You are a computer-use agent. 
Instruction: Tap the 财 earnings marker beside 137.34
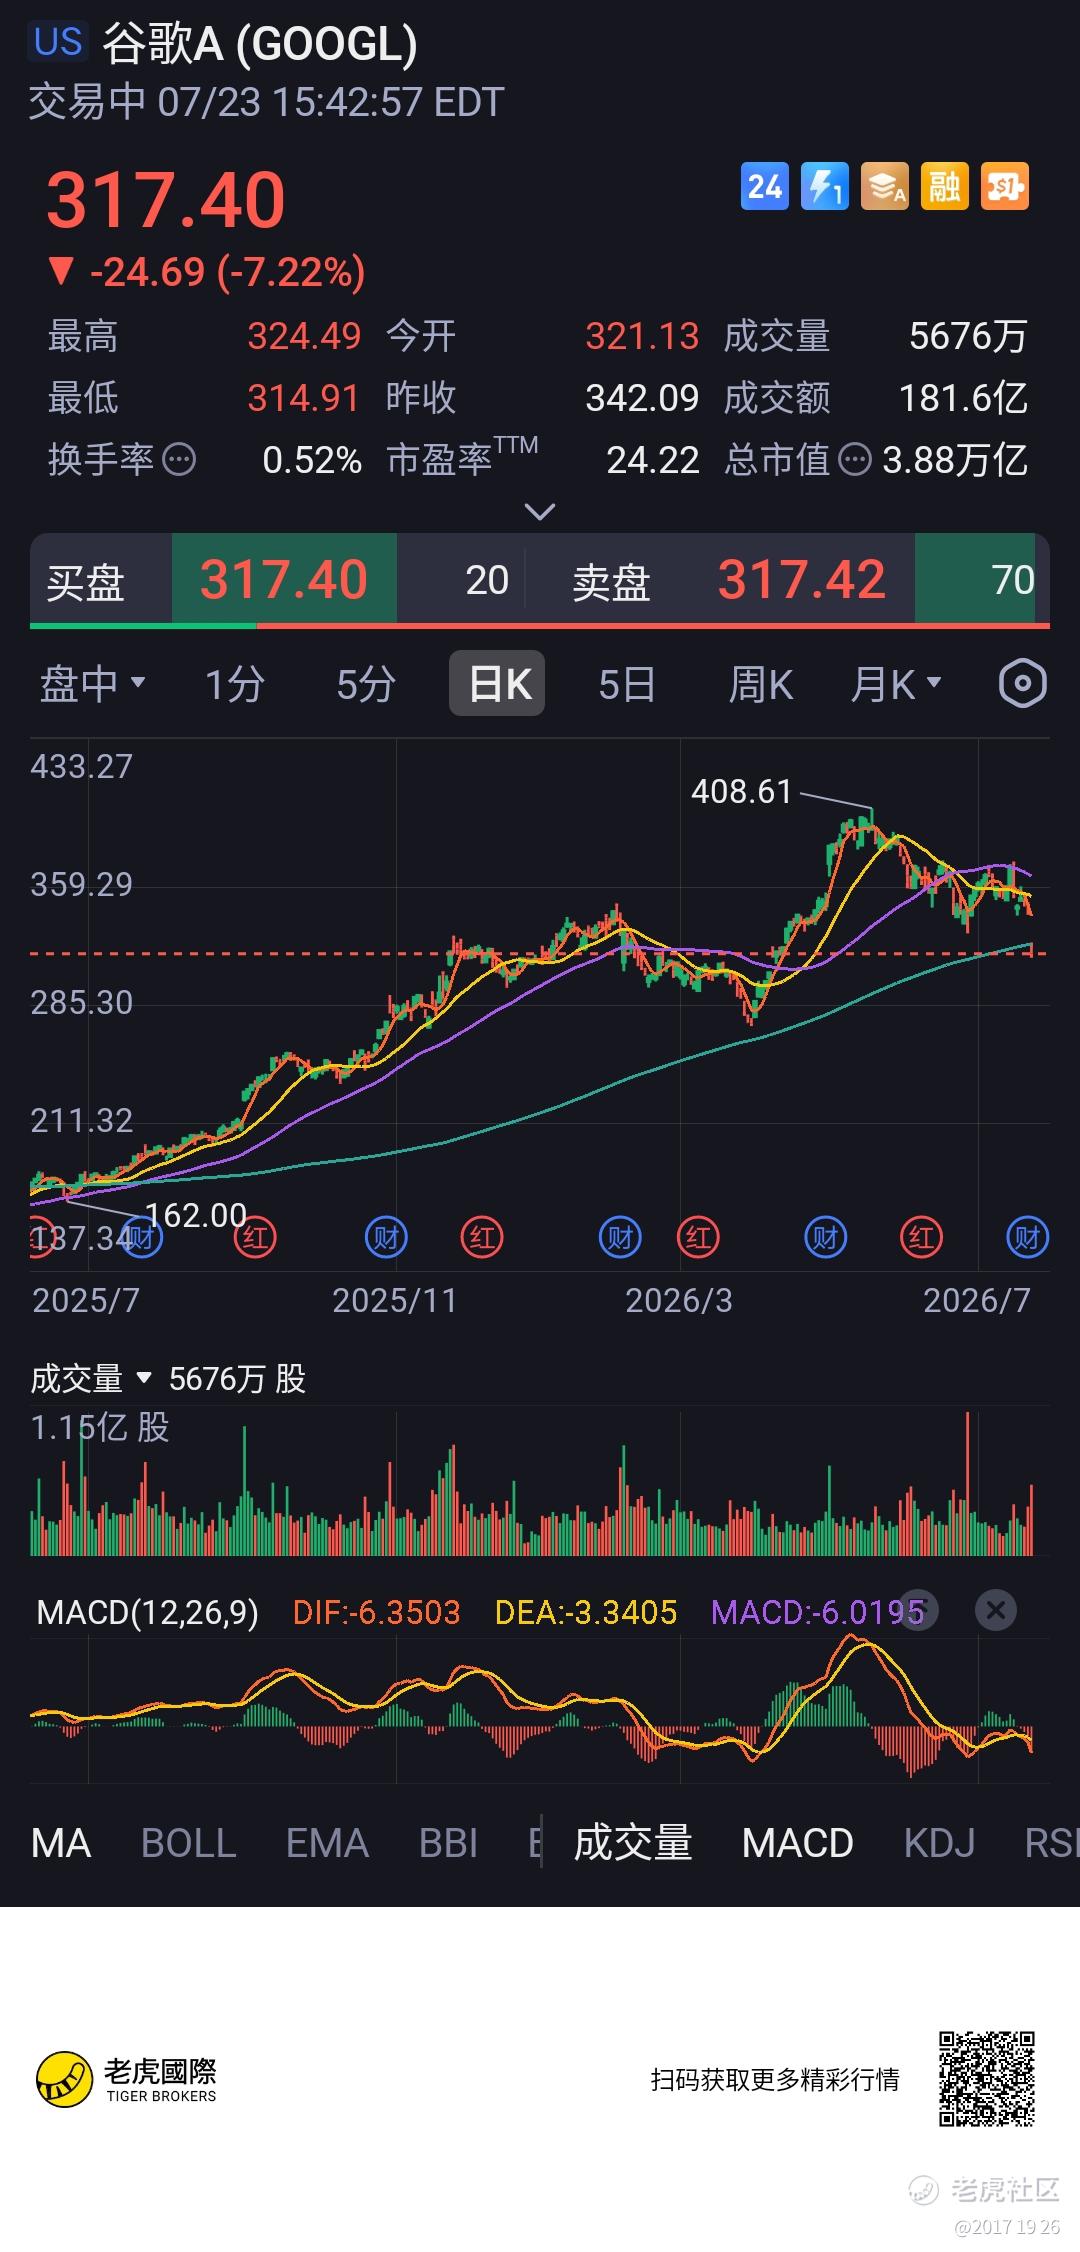tap(141, 1238)
